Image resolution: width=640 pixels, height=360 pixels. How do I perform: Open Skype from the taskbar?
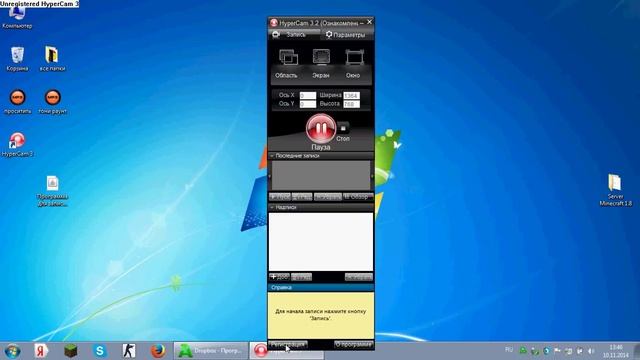(100, 351)
